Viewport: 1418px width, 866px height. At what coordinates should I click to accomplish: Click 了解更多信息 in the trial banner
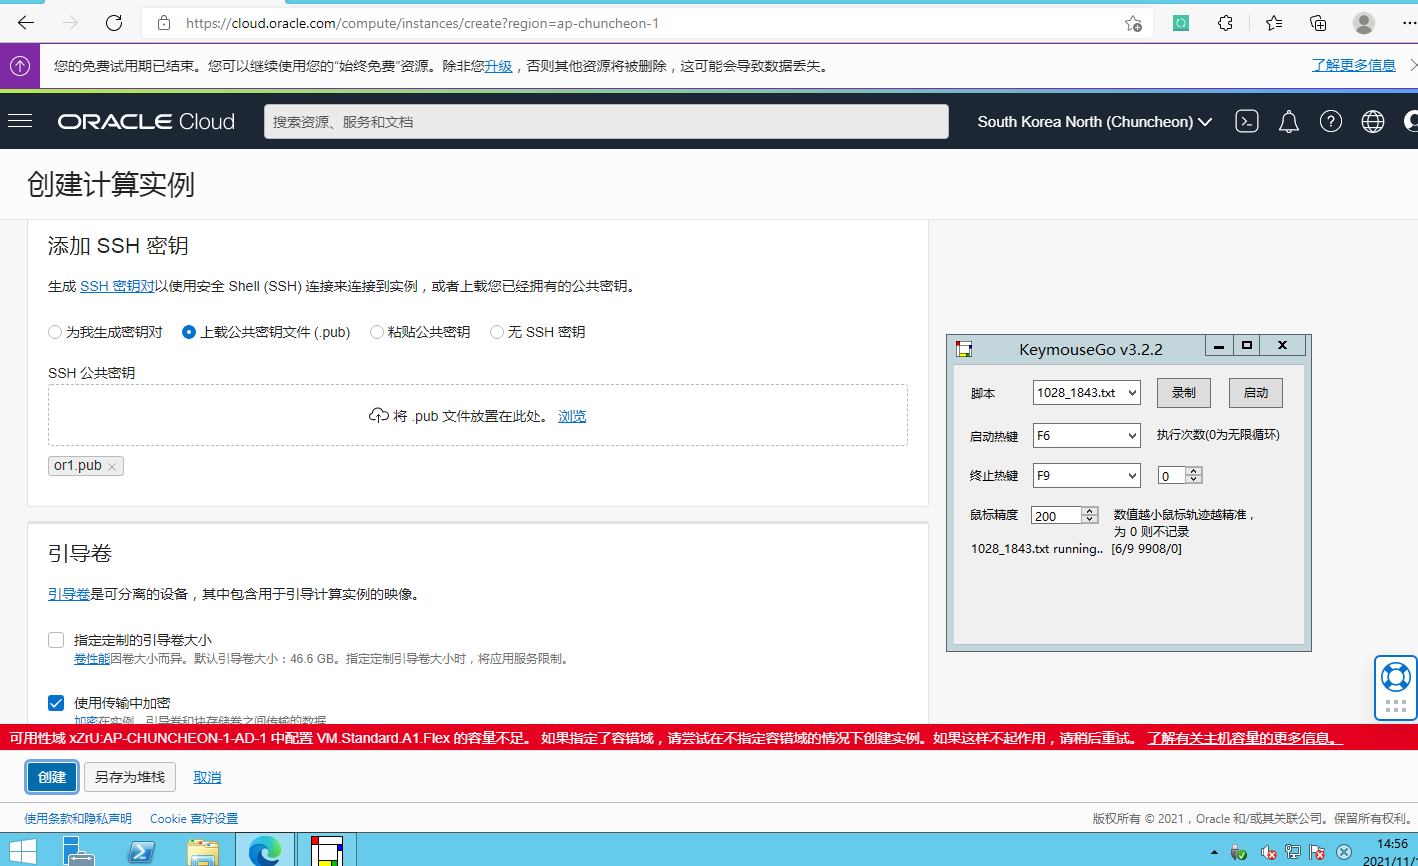[x=1354, y=65]
